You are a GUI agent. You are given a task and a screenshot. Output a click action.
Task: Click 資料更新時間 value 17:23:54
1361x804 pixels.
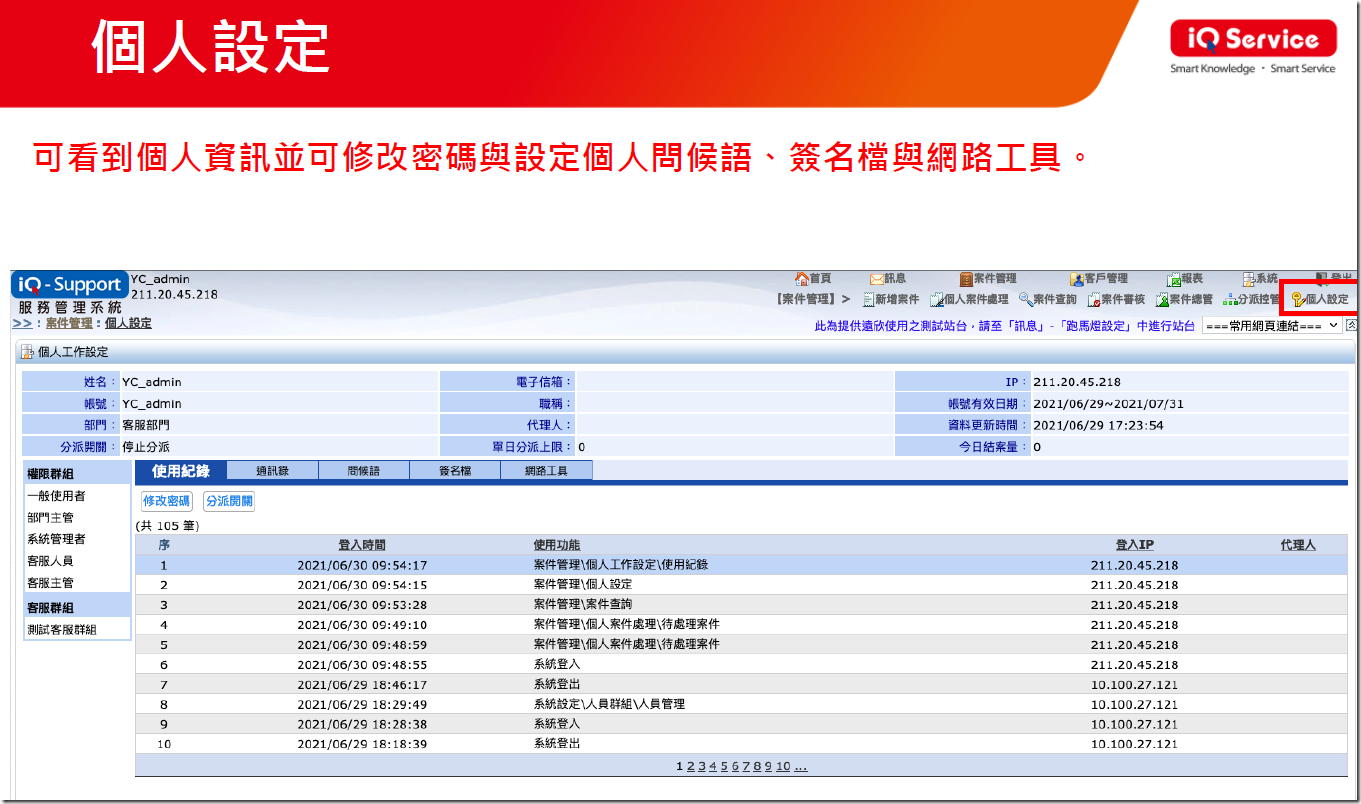(1098, 425)
